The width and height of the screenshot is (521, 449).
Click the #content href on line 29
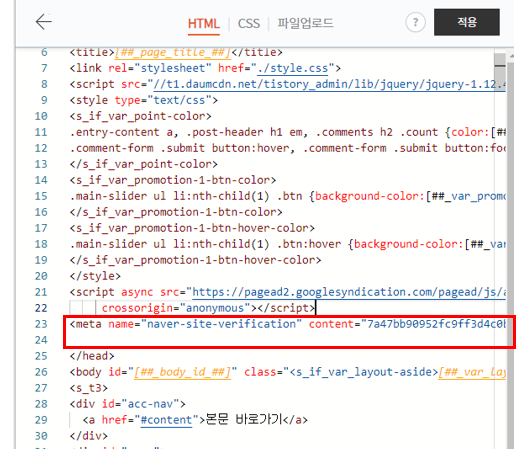pyautogui.click(x=167, y=420)
